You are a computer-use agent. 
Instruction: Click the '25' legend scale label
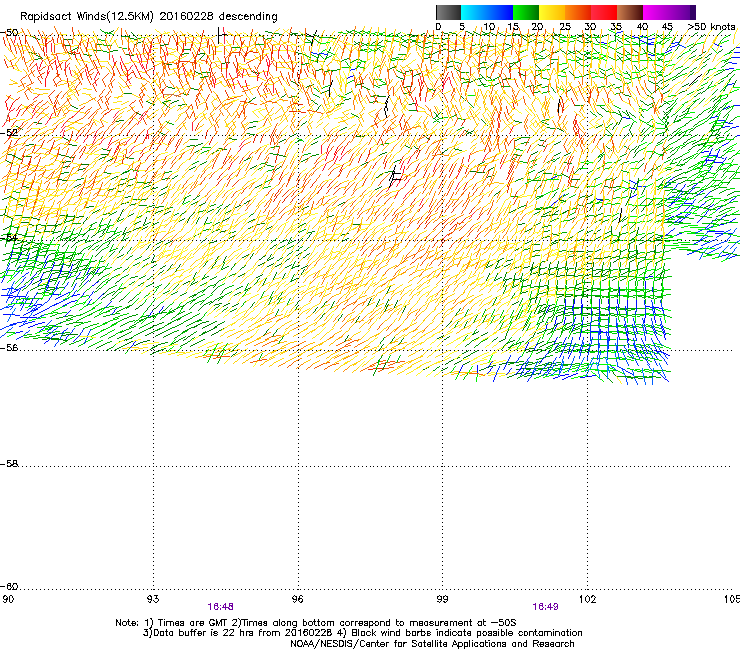coord(564,27)
